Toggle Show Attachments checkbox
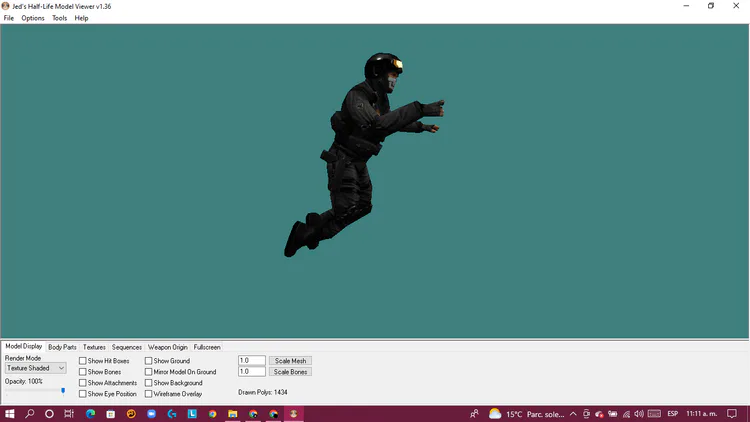Viewport: 750px width, 422px height. (x=83, y=383)
